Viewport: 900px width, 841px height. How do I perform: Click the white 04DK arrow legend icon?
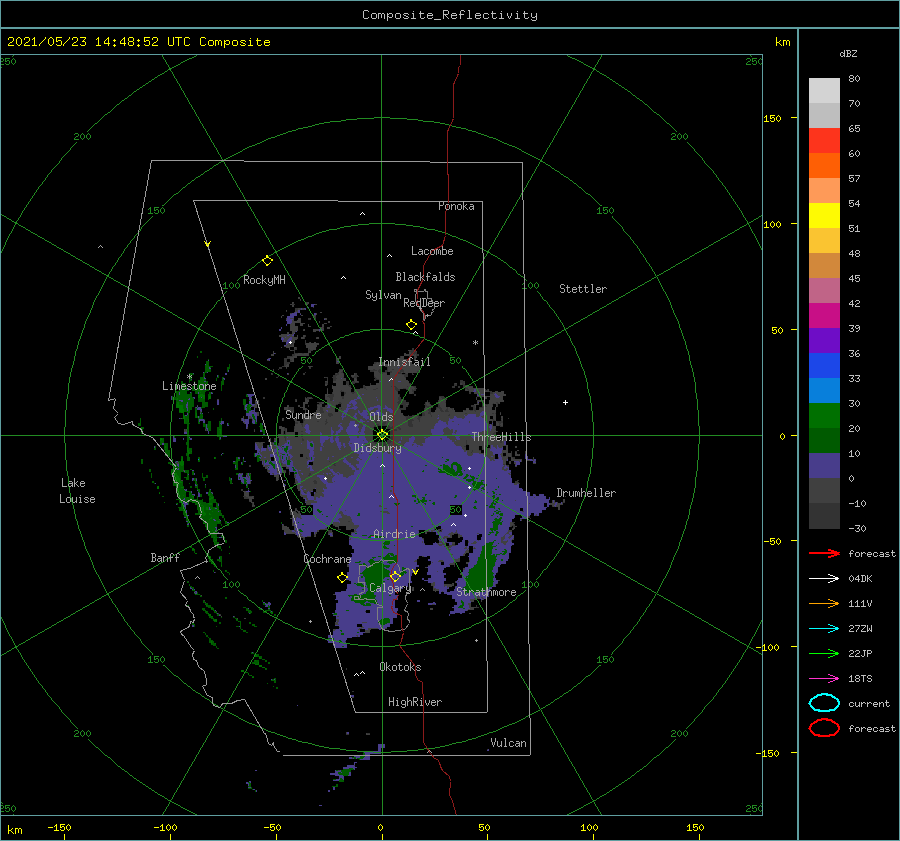tap(824, 578)
